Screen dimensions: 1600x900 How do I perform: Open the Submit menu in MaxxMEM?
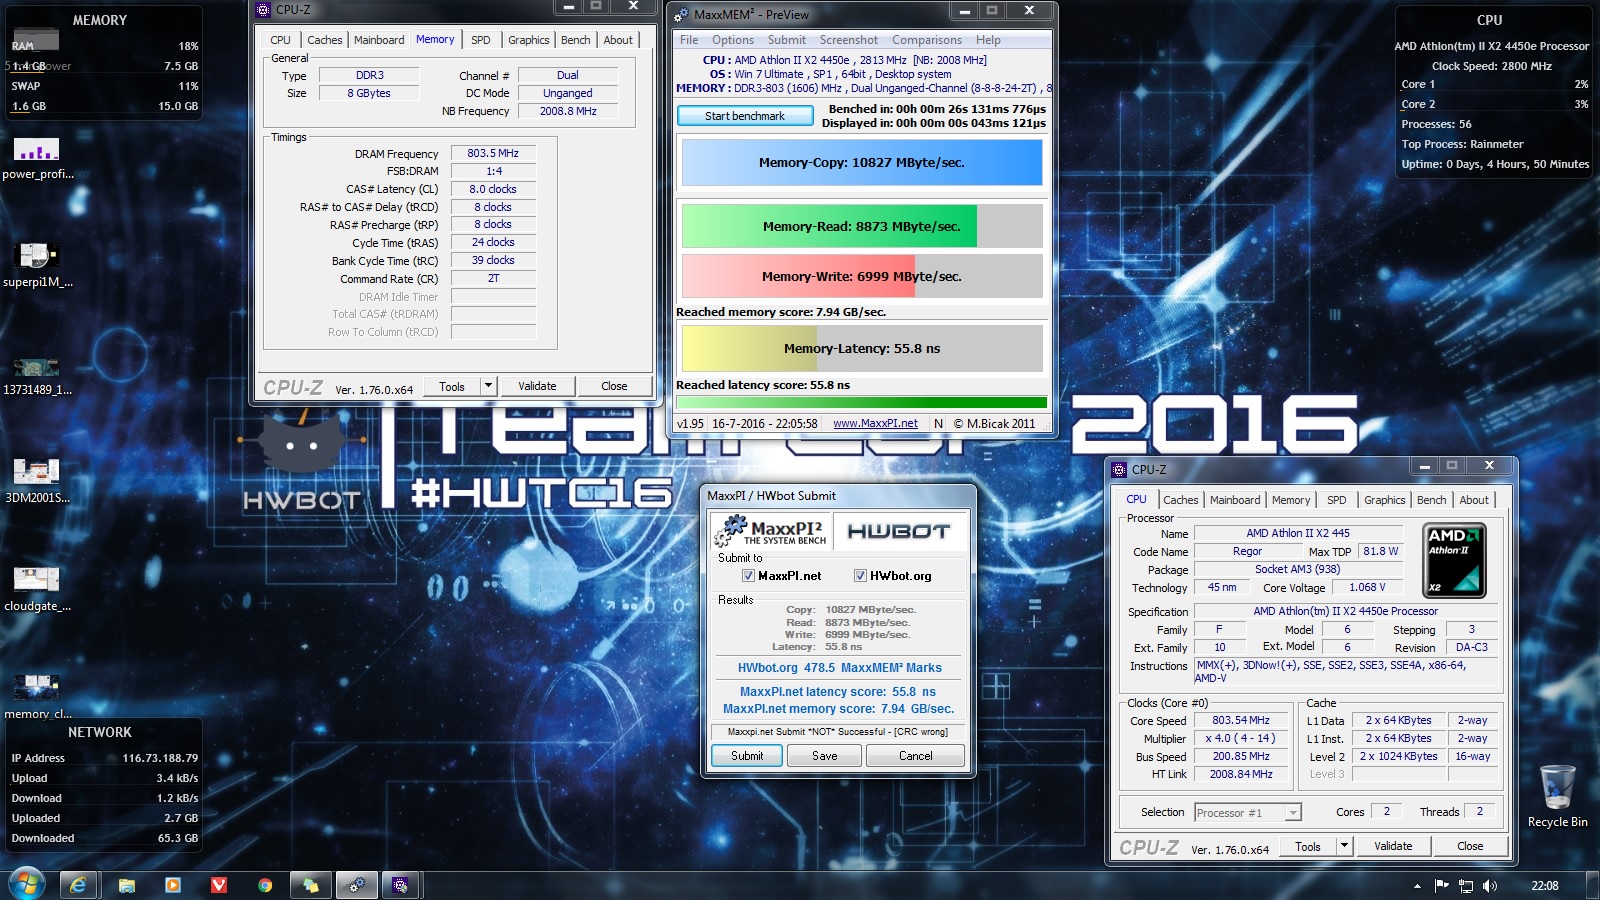point(787,40)
